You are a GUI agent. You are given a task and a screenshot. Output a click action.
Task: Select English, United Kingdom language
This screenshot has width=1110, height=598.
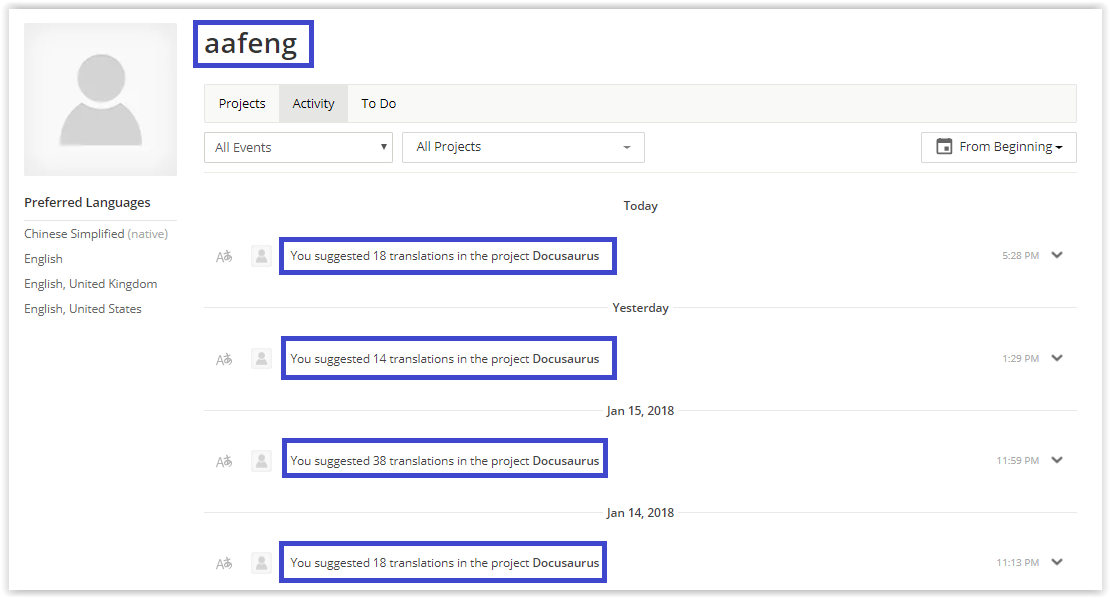point(91,284)
